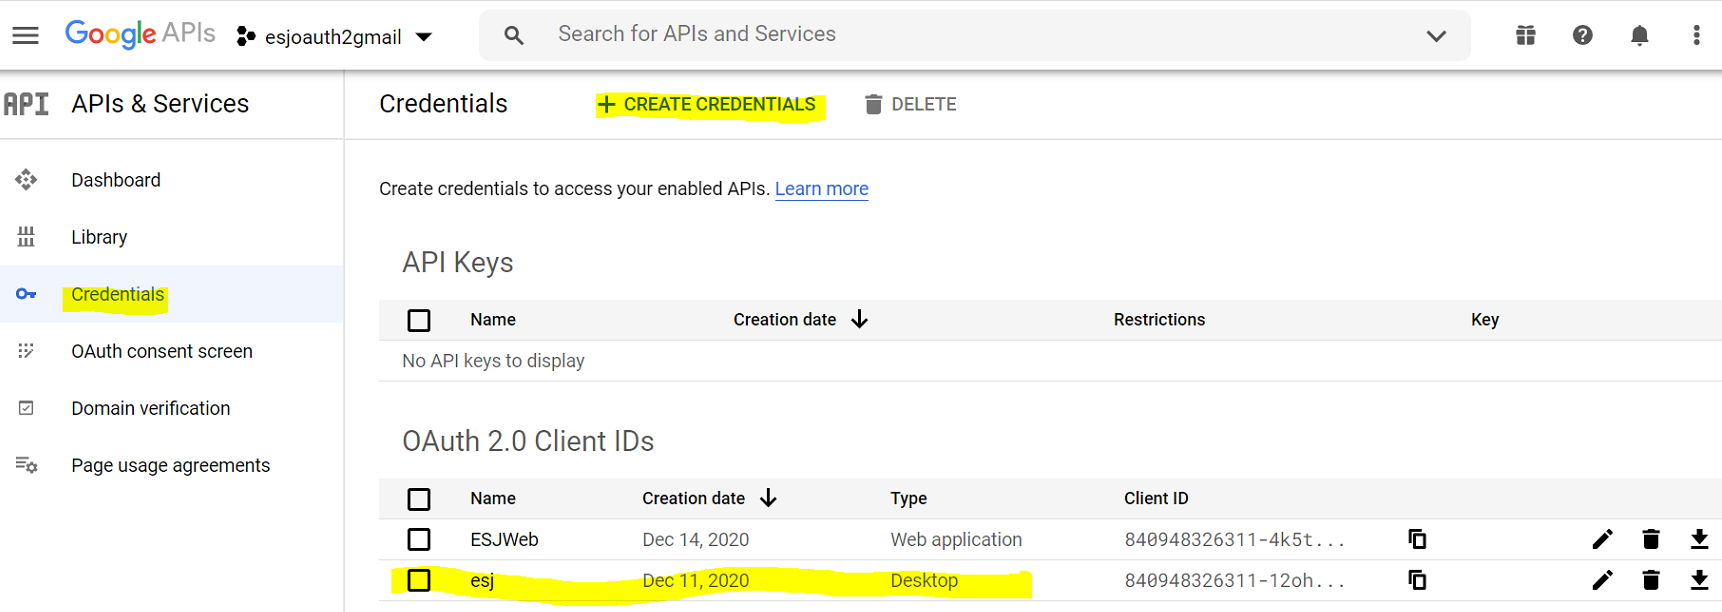Tick the esj row checkbox
Viewport: 1722px width, 612px height.
click(419, 581)
